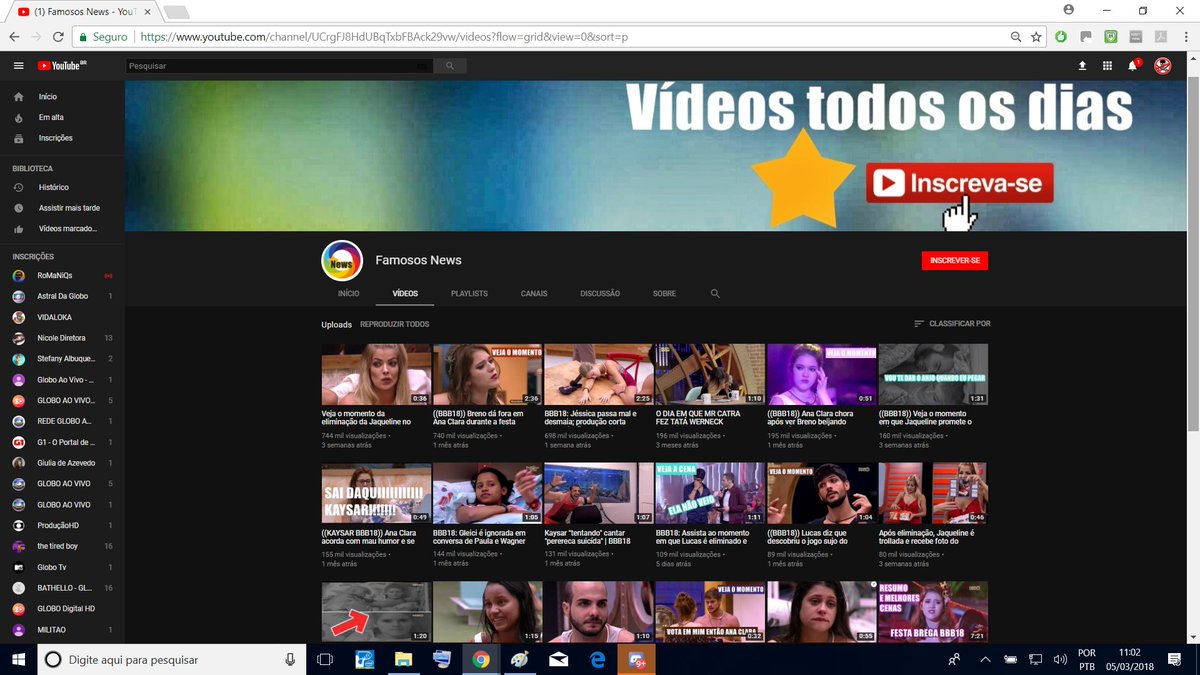The width and height of the screenshot is (1200, 675).
Task: Click the YouTube search input field
Action: click(x=280, y=66)
